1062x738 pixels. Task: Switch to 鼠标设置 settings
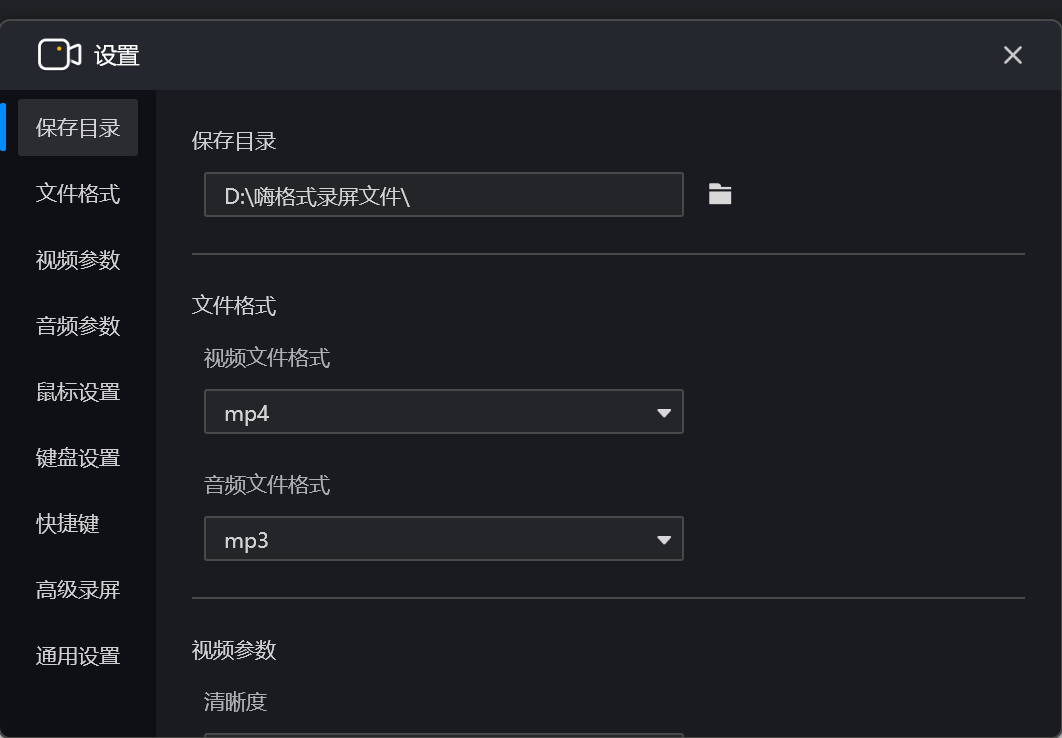(x=78, y=391)
